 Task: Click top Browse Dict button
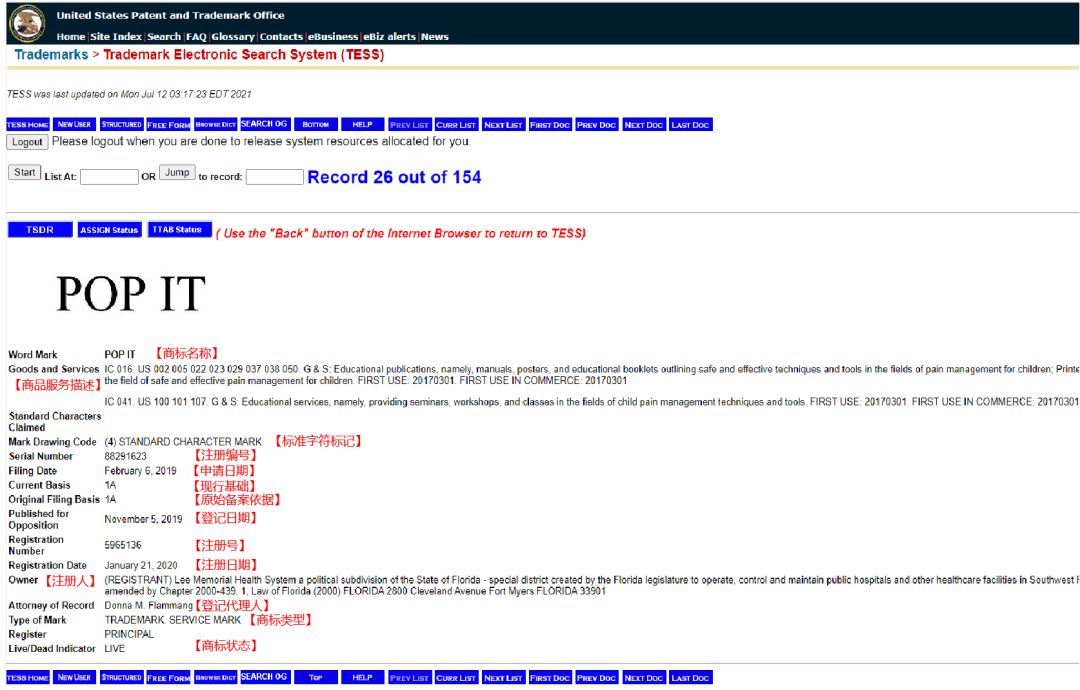216,125
